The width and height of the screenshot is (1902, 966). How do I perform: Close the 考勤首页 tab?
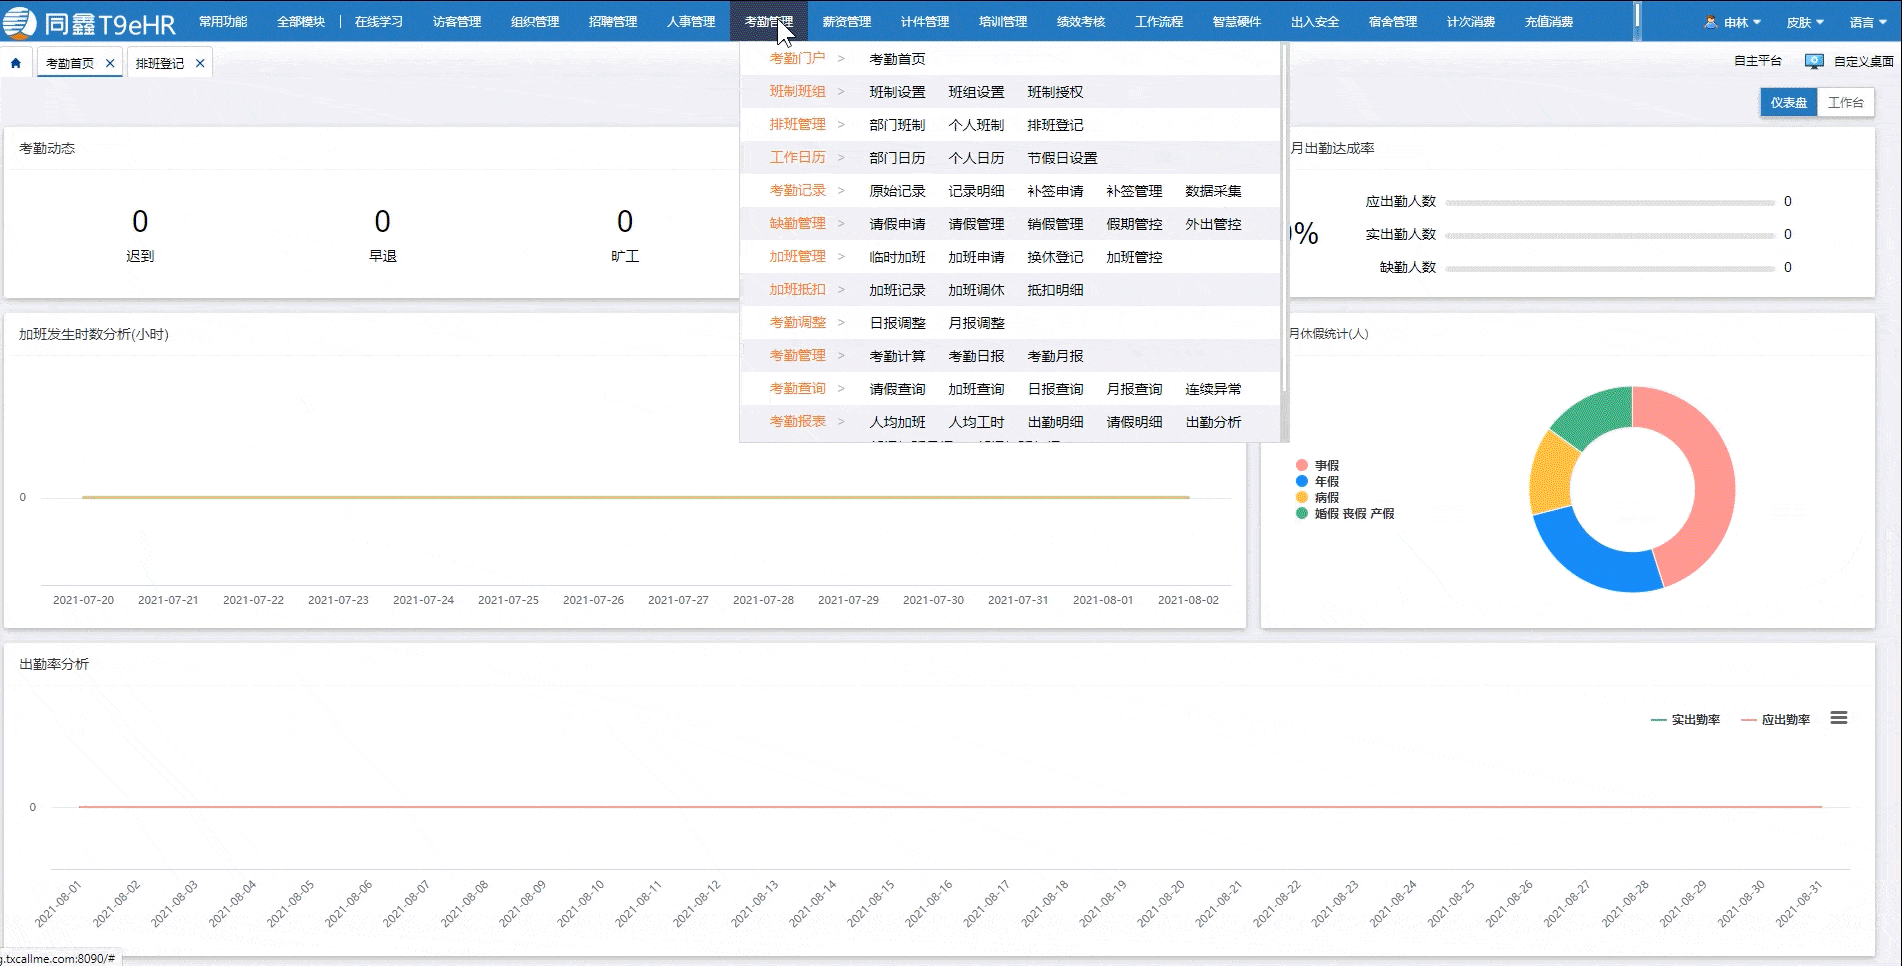point(110,63)
